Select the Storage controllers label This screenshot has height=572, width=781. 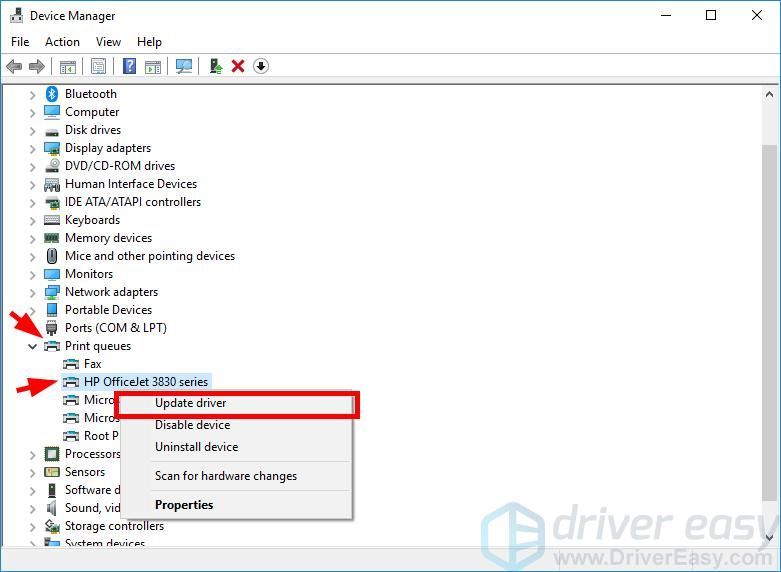(x=115, y=526)
